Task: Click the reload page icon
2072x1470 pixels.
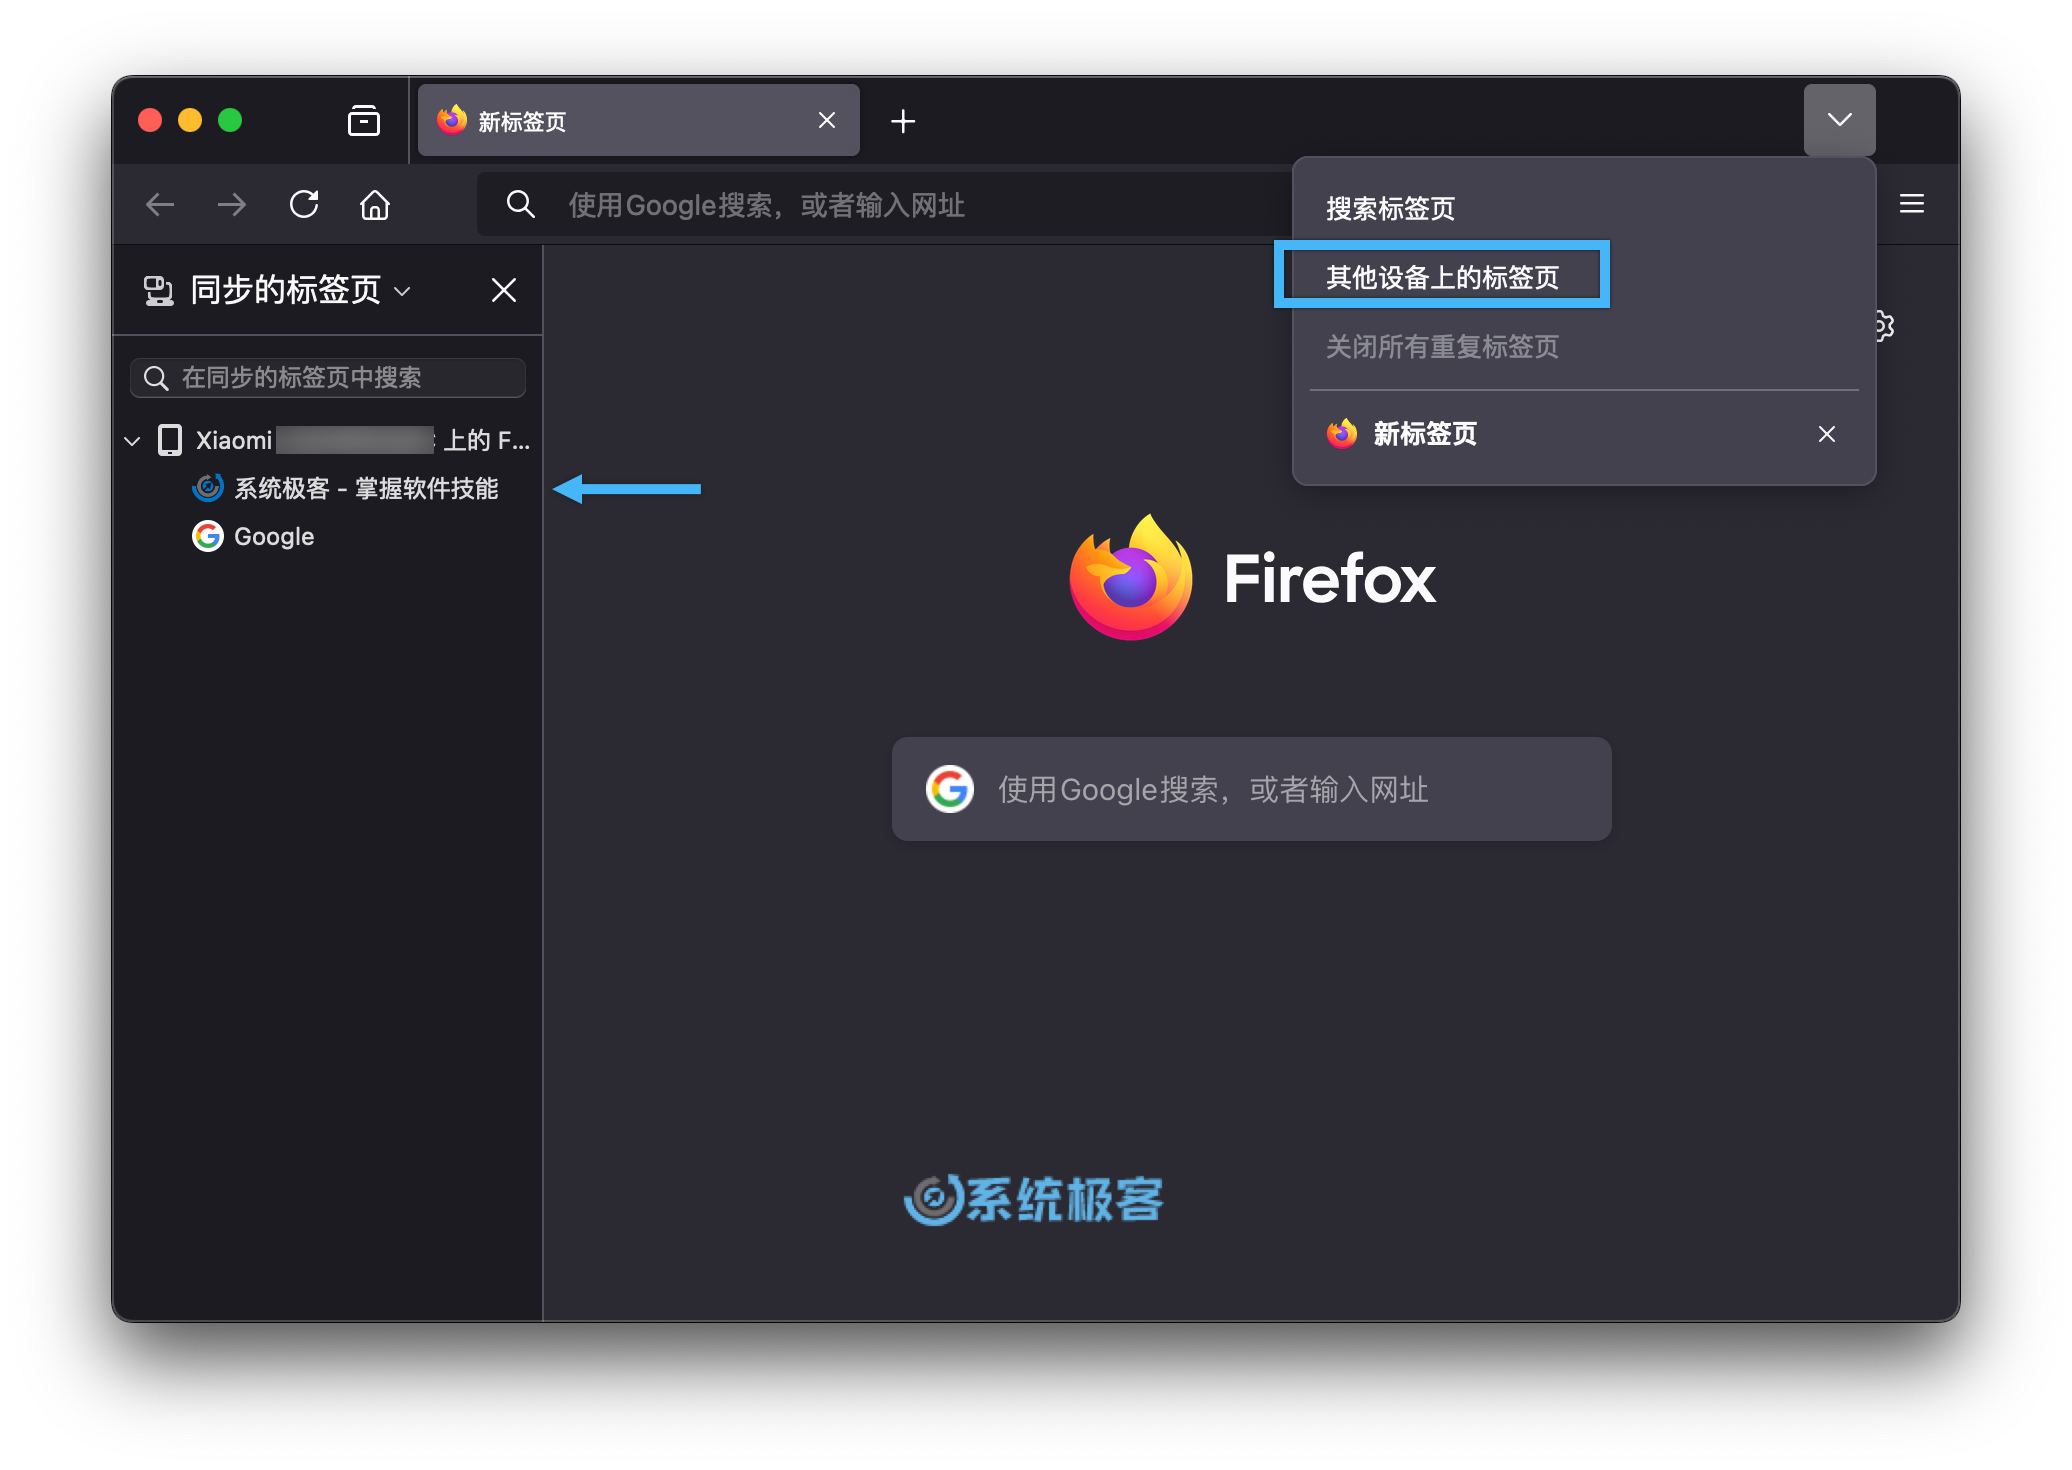Action: [x=304, y=202]
